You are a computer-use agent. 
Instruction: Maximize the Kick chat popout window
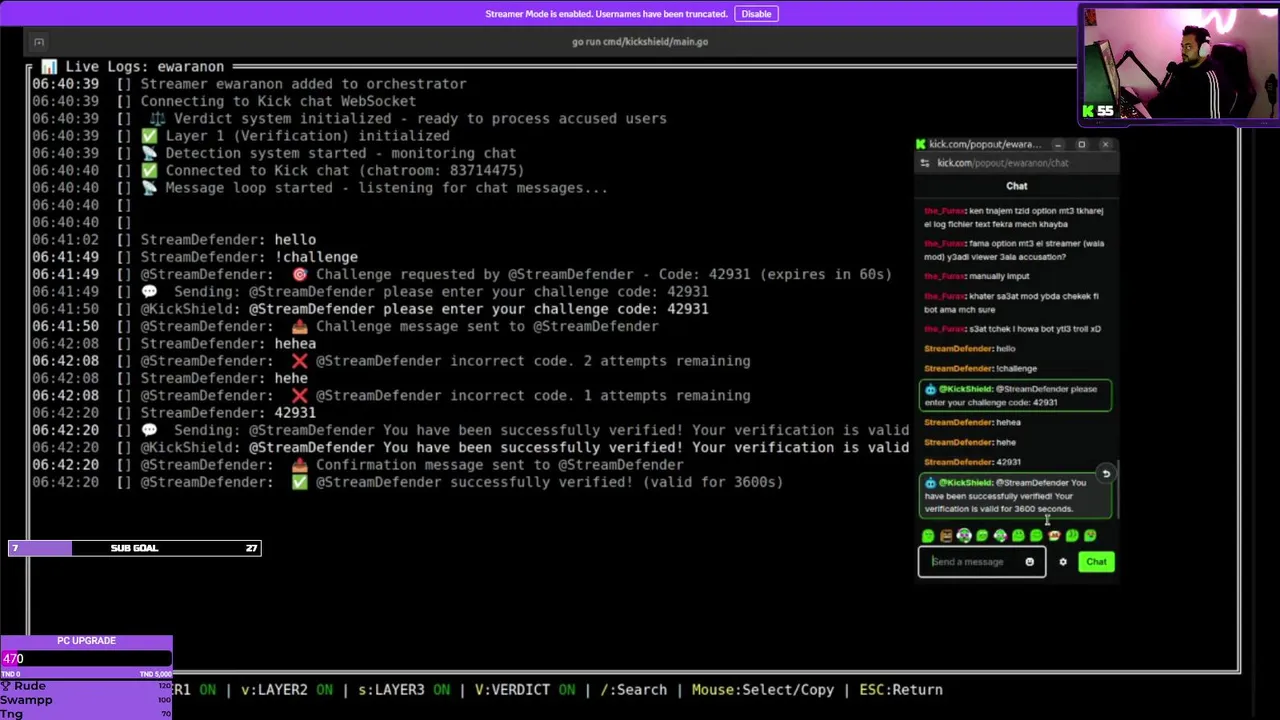coord(1081,145)
